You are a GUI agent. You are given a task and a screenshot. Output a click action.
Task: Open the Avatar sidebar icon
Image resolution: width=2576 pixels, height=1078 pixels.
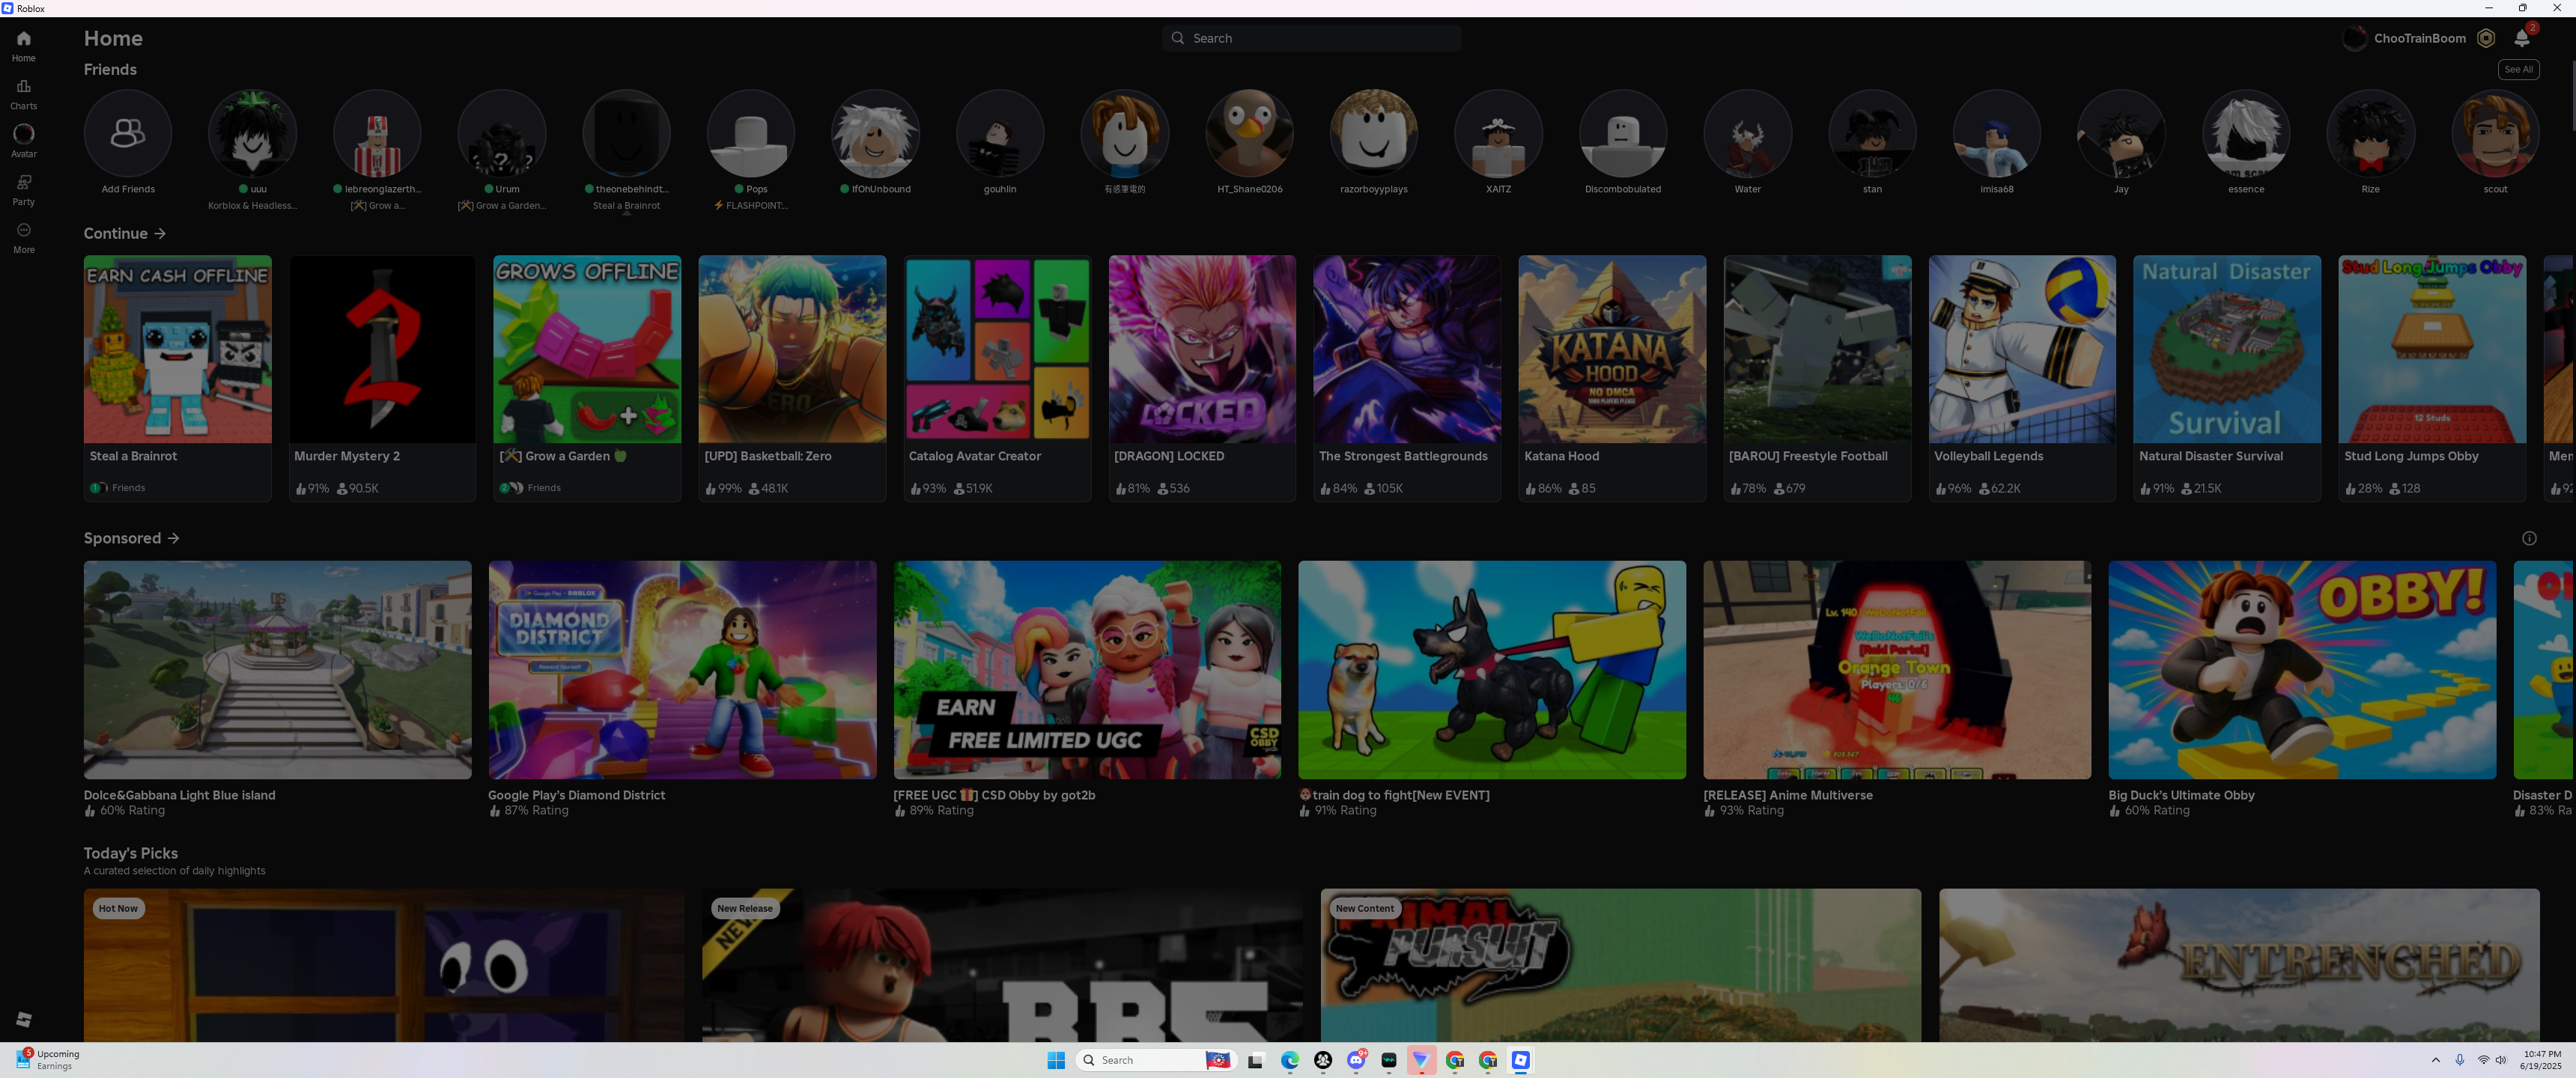tap(23, 135)
